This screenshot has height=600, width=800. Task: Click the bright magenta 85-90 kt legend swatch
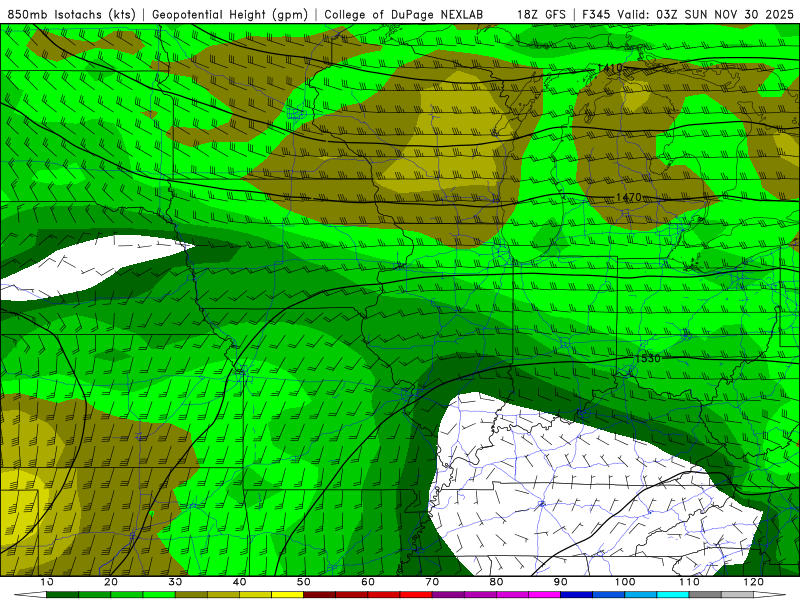tap(544, 595)
